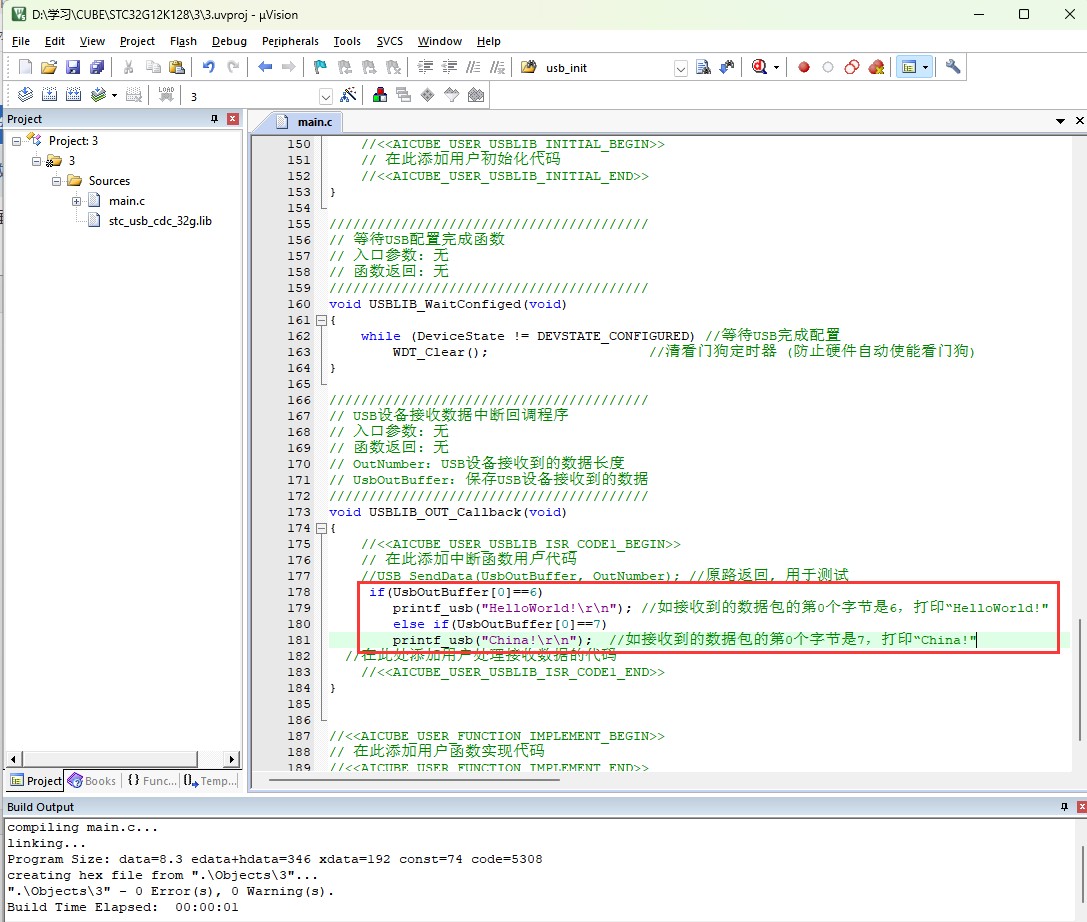Viewport: 1087px width, 922px height.
Task: Open the SVCS menu
Action: click(390, 41)
